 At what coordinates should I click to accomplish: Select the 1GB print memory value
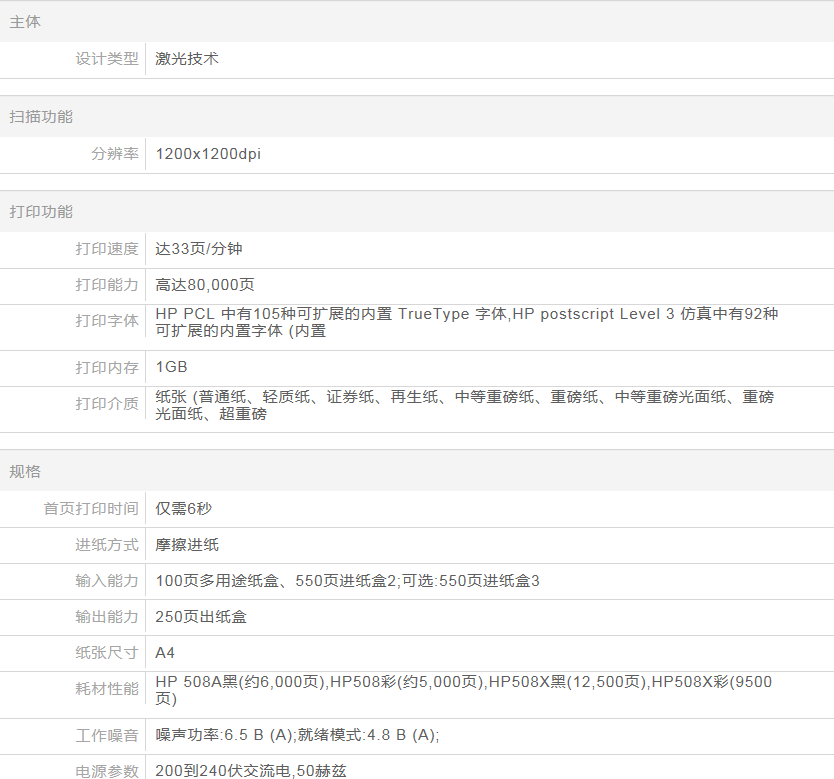171,367
